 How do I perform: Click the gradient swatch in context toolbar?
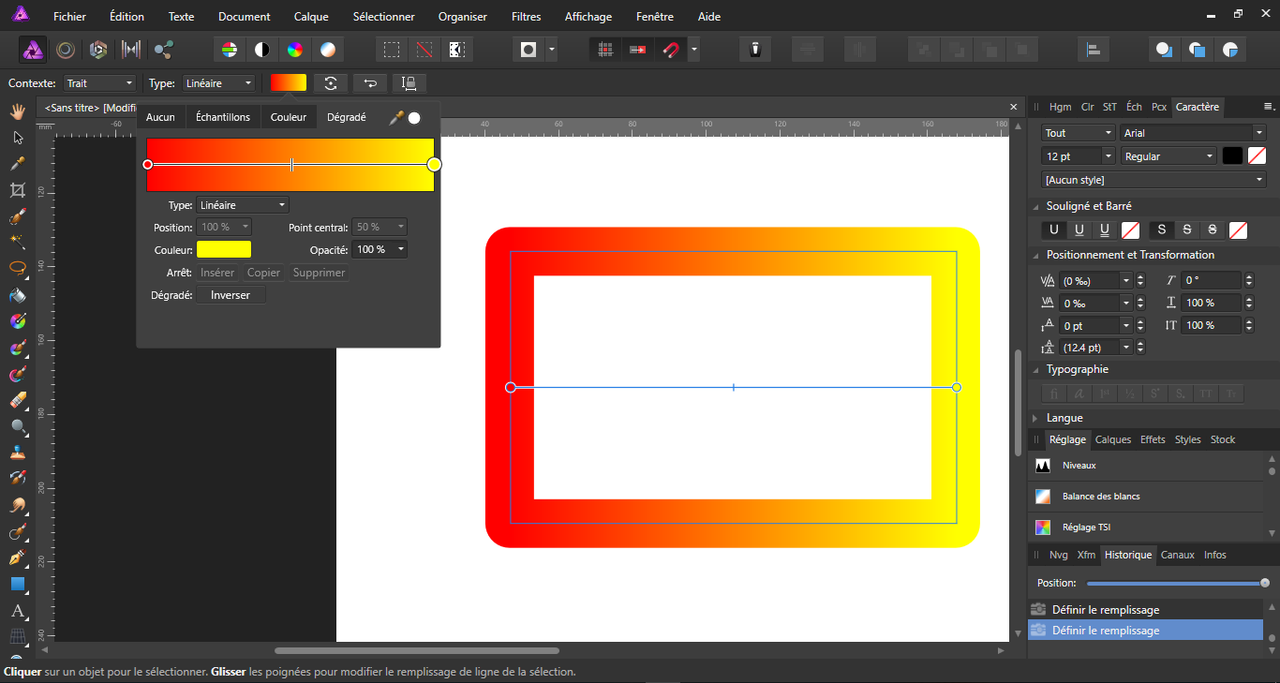288,83
